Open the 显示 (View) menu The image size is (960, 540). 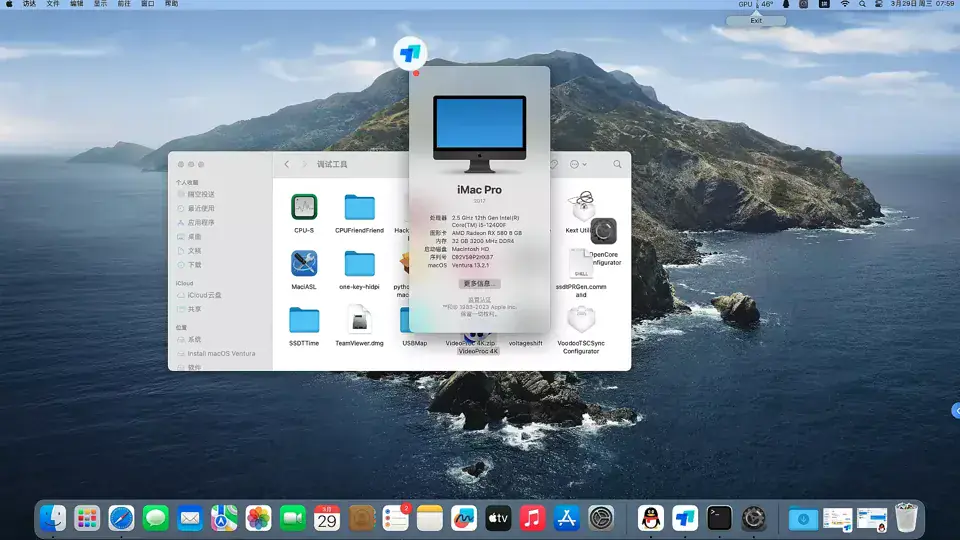(x=100, y=4)
